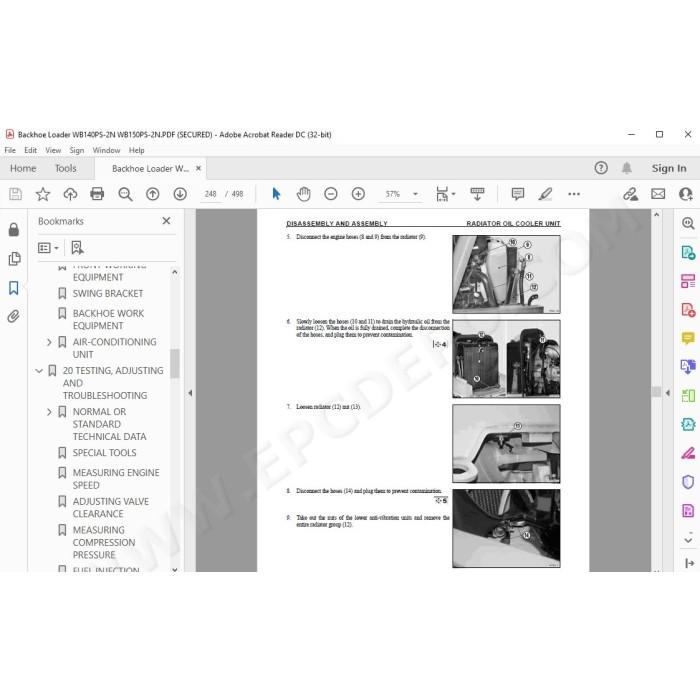Select the highlighter pen tool
The width and height of the screenshot is (700, 700).
tap(545, 194)
